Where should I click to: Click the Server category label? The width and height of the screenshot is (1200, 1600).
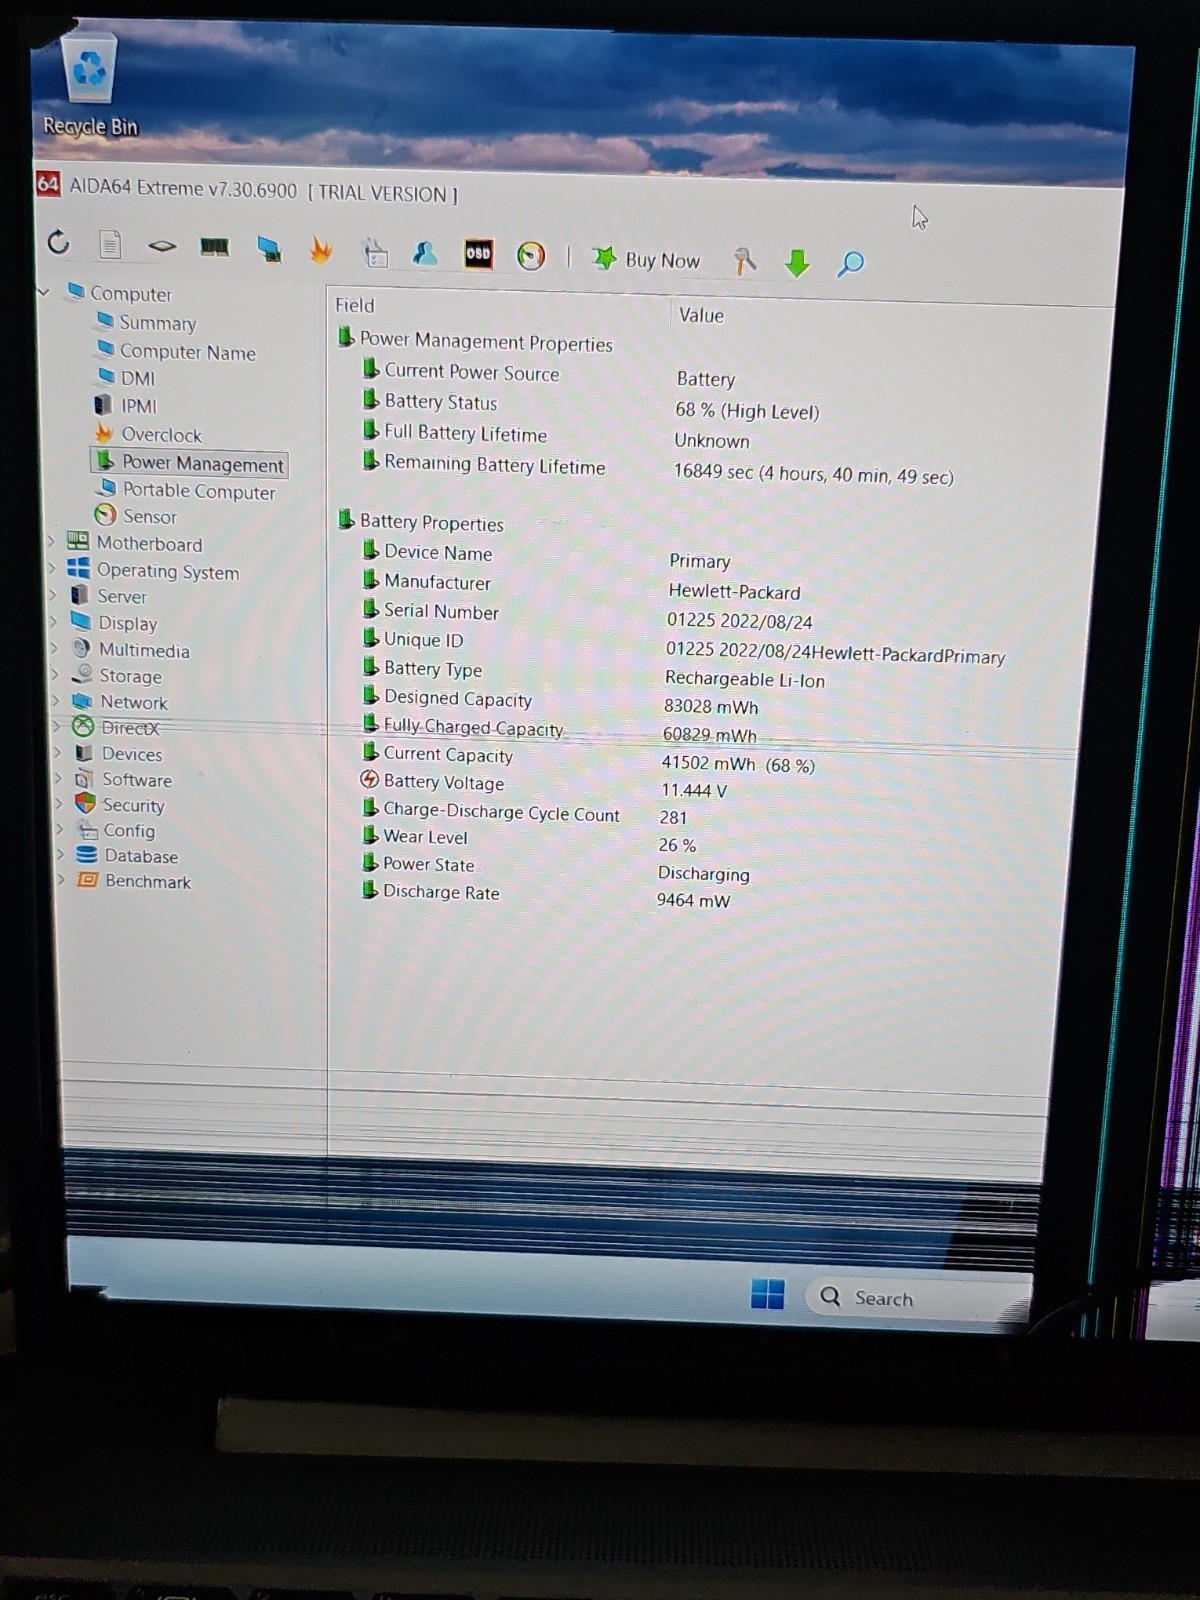tap(121, 597)
